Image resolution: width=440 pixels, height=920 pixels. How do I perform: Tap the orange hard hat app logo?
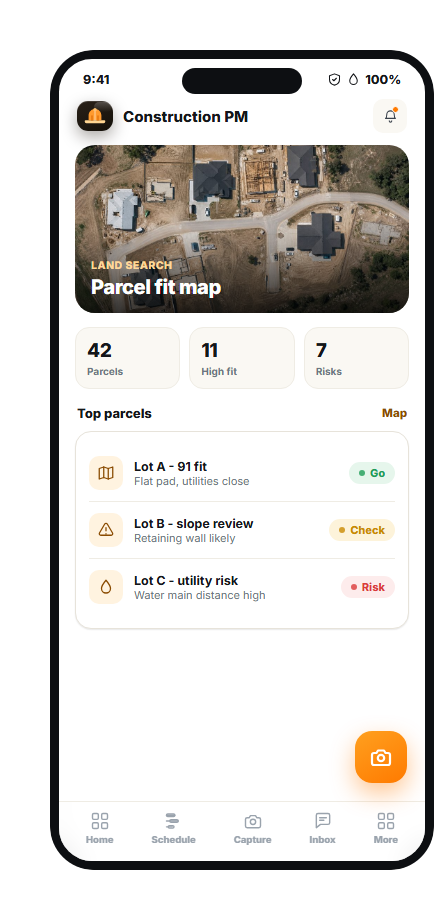[x=95, y=116]
